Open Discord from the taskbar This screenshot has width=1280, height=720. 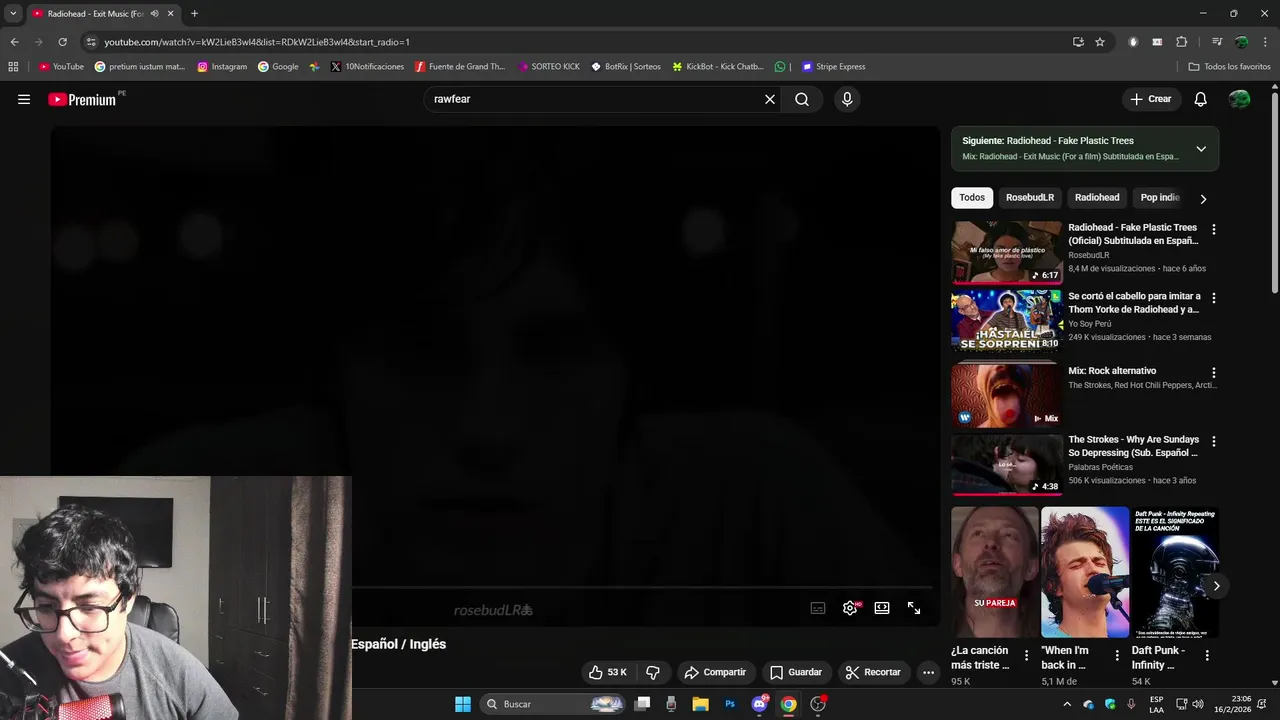(x=759, y=704)
